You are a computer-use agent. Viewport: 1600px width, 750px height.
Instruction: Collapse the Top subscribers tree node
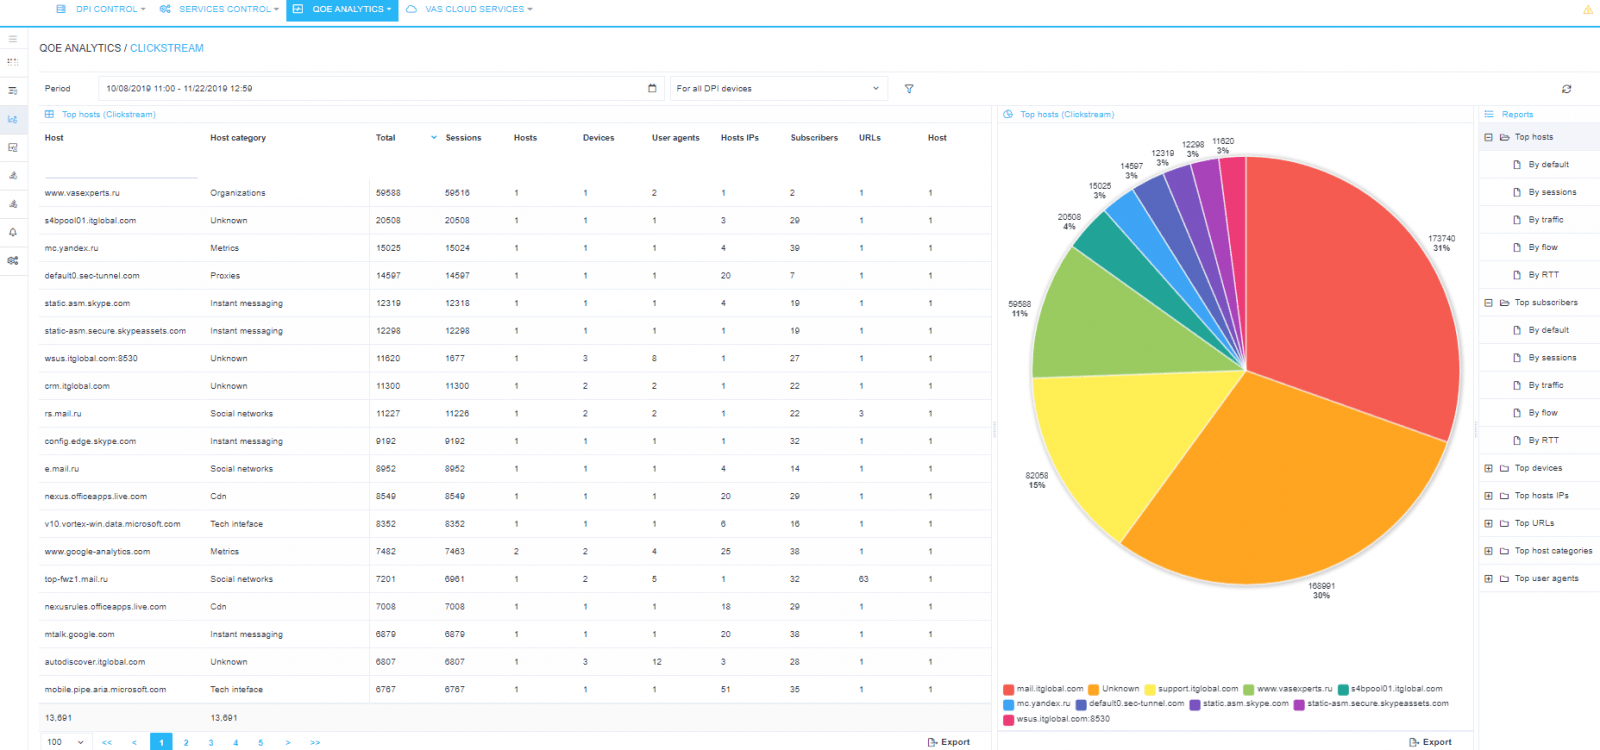pos(1489,302)
